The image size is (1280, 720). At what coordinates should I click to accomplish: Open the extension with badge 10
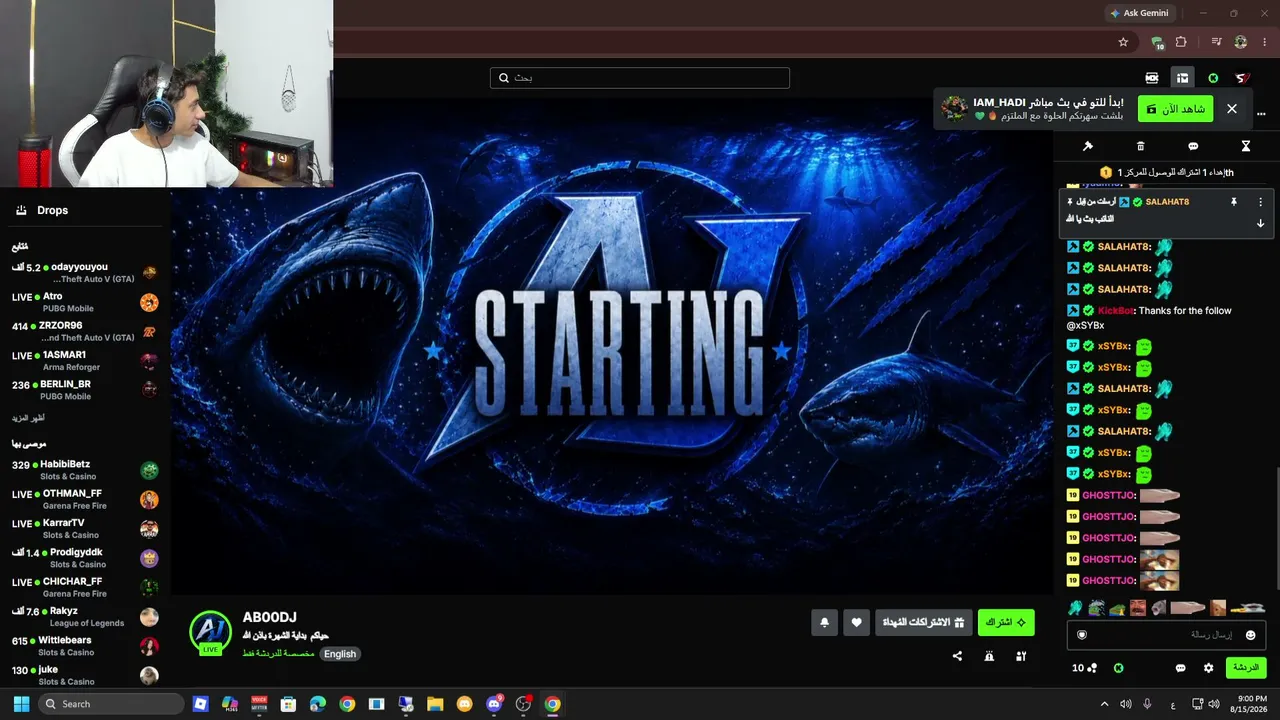click(1157, 42)
